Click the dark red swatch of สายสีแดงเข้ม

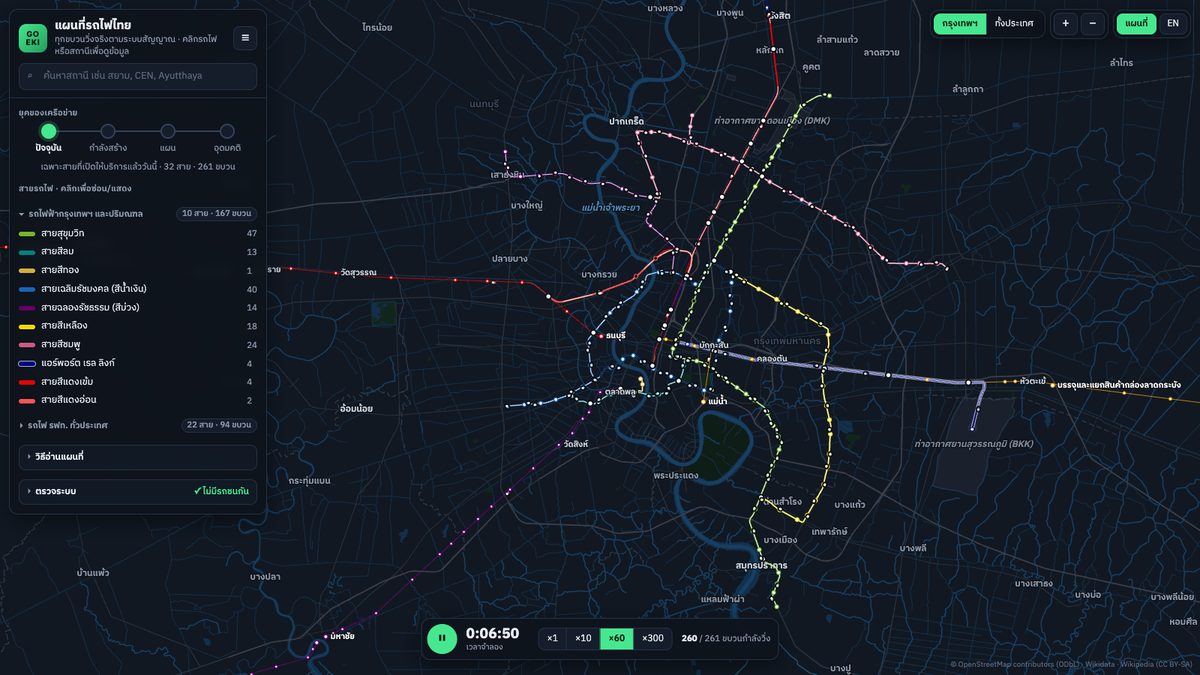point(27,382)
